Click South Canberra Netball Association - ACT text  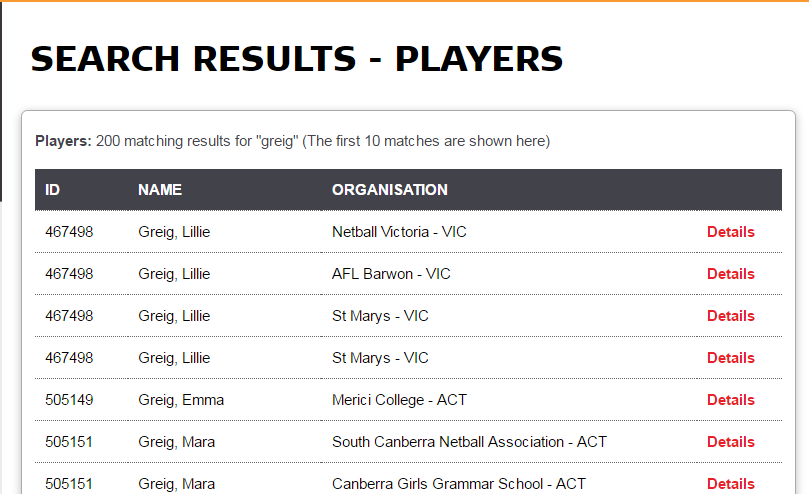470,442
